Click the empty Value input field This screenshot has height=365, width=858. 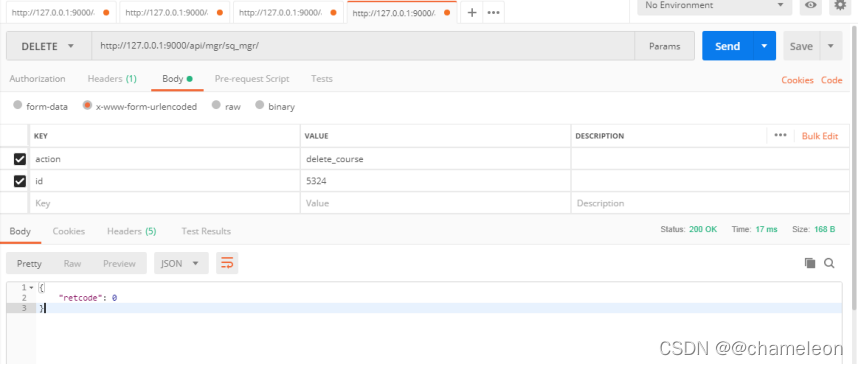tap(435, 203)
